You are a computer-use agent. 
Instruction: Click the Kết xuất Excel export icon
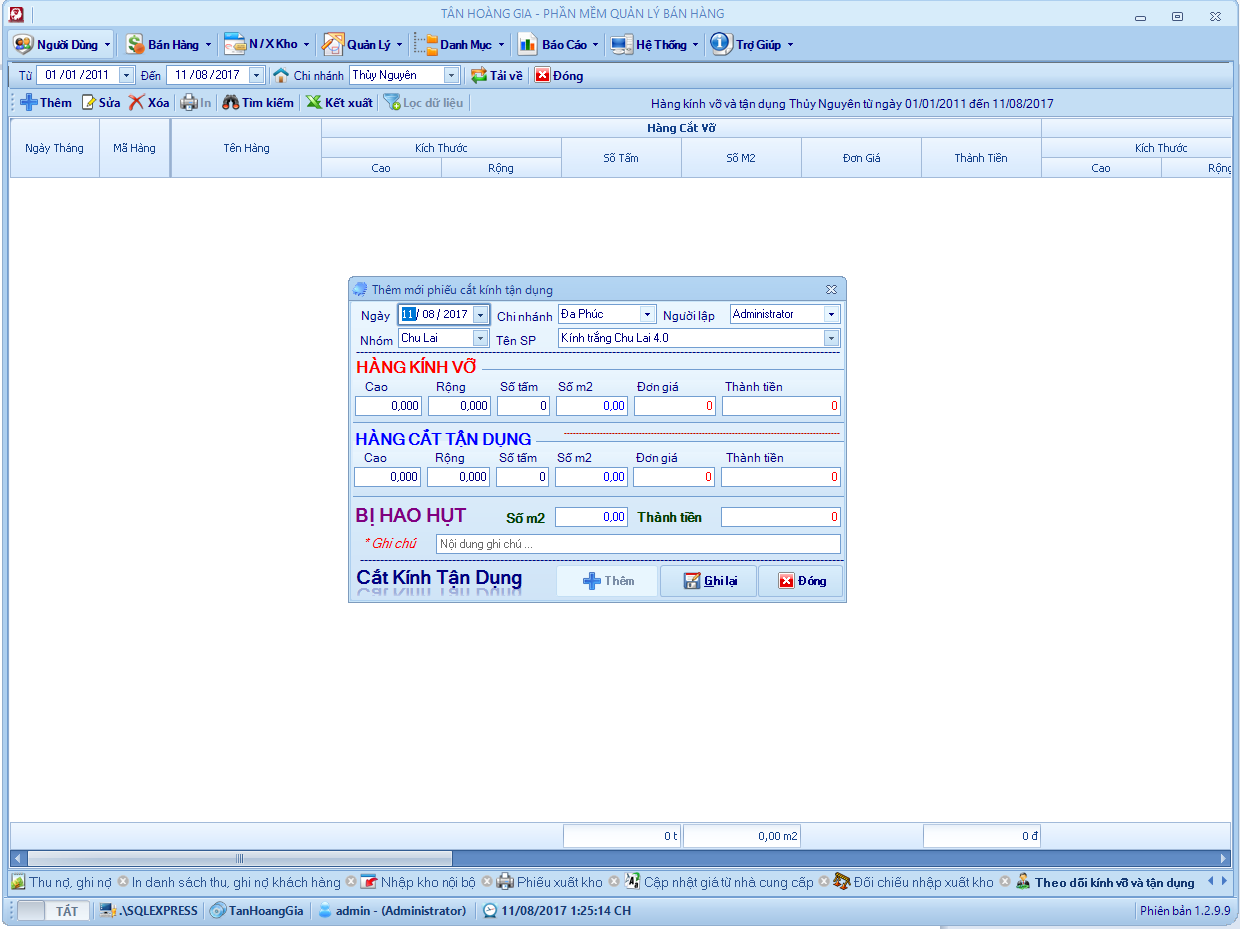tap(314, 103)
